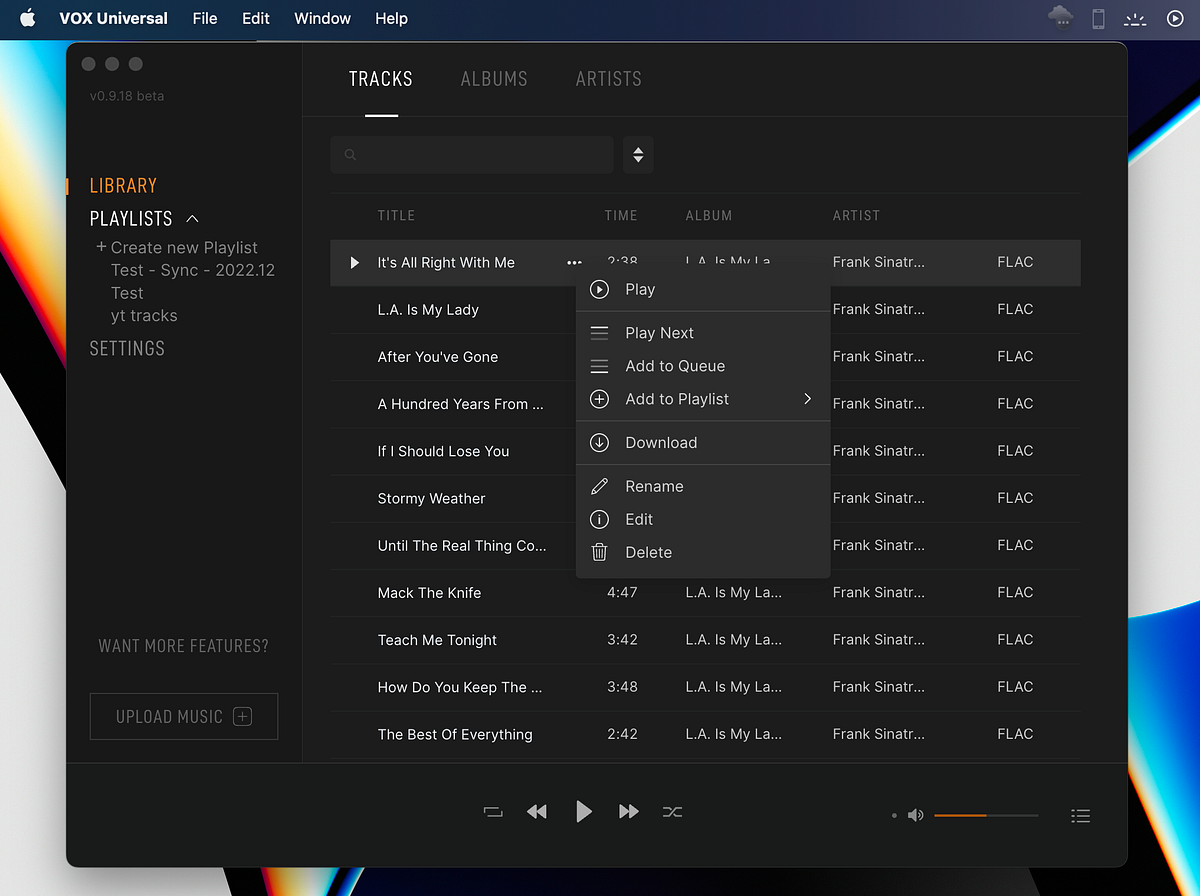Screen dimensions: 1200x896
Task: Click the UPLOAD MUSIC button
Action: click(183, 716)
